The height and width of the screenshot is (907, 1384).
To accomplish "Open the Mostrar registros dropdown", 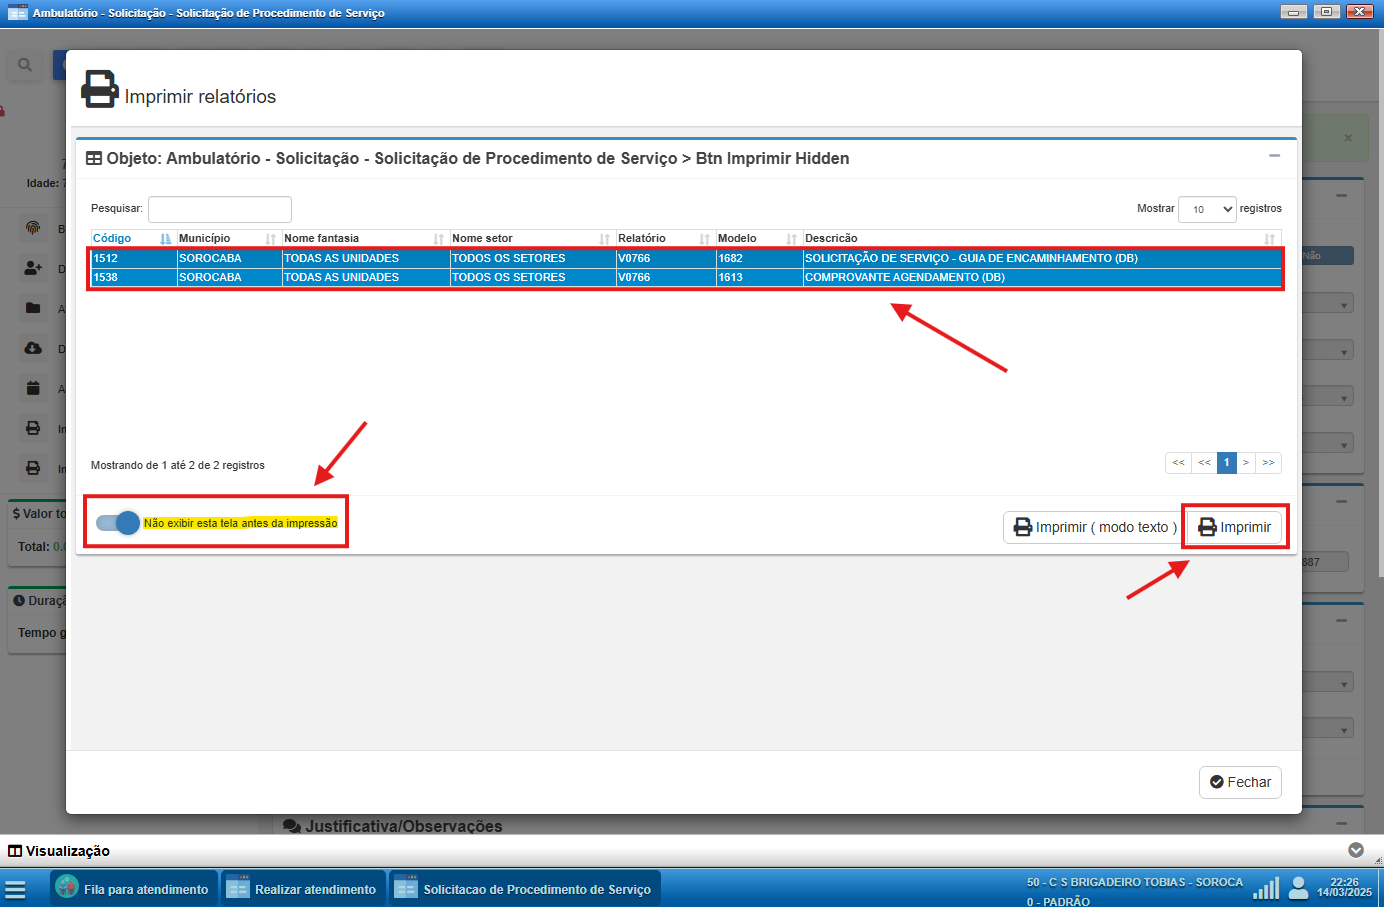I will 1207,209.
